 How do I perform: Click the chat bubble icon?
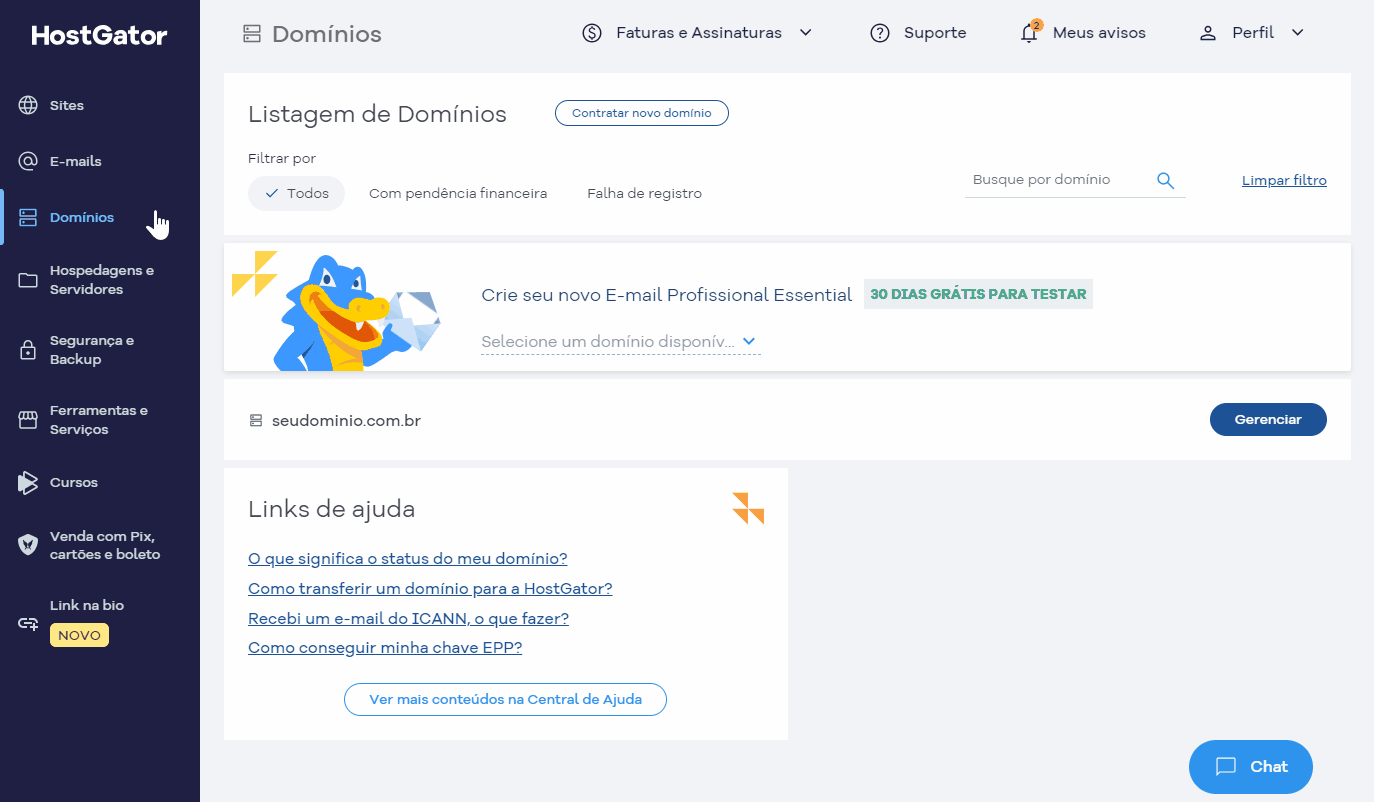[x=1226, y=767]
